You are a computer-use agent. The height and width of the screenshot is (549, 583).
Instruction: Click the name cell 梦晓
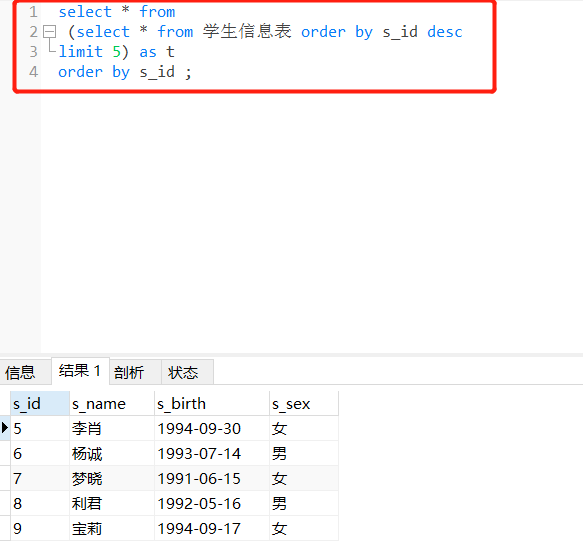112,478
